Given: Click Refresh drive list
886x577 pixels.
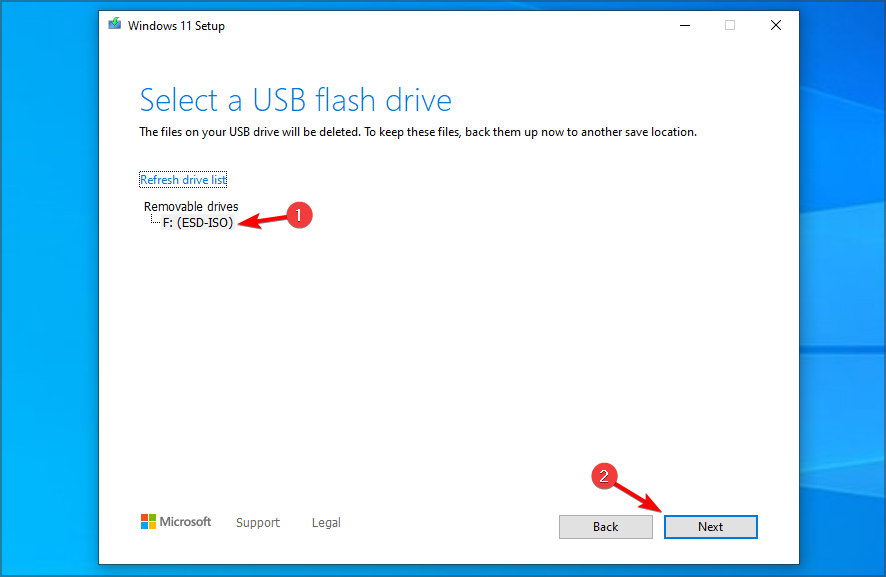Looking at the screenshot, I should pyautogui.click(x=183, y=179).
